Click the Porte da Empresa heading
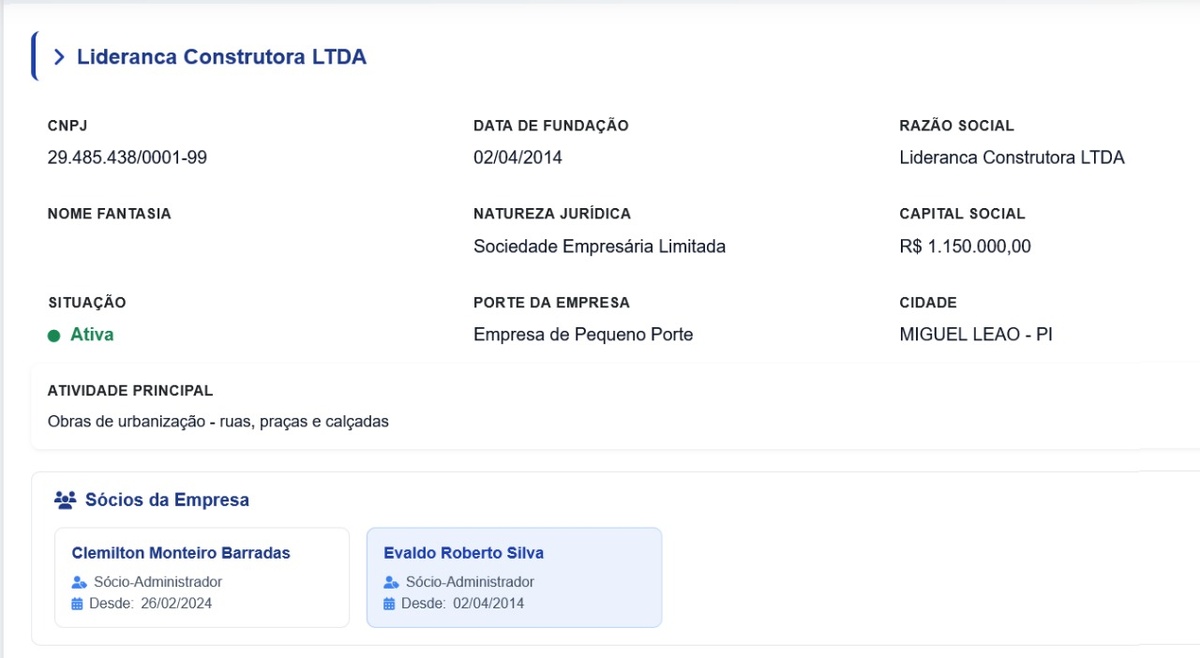Screen dimensions: 1200x658 (550, 302)
